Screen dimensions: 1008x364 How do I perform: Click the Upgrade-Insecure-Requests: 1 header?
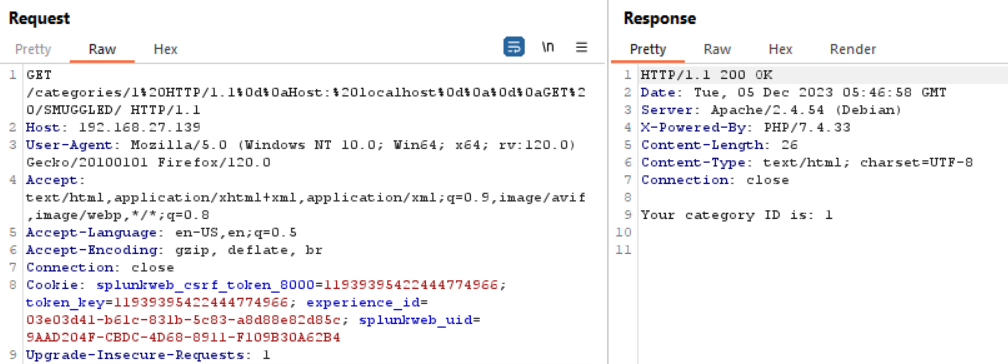pyautogui.click(x=148, y=355)
